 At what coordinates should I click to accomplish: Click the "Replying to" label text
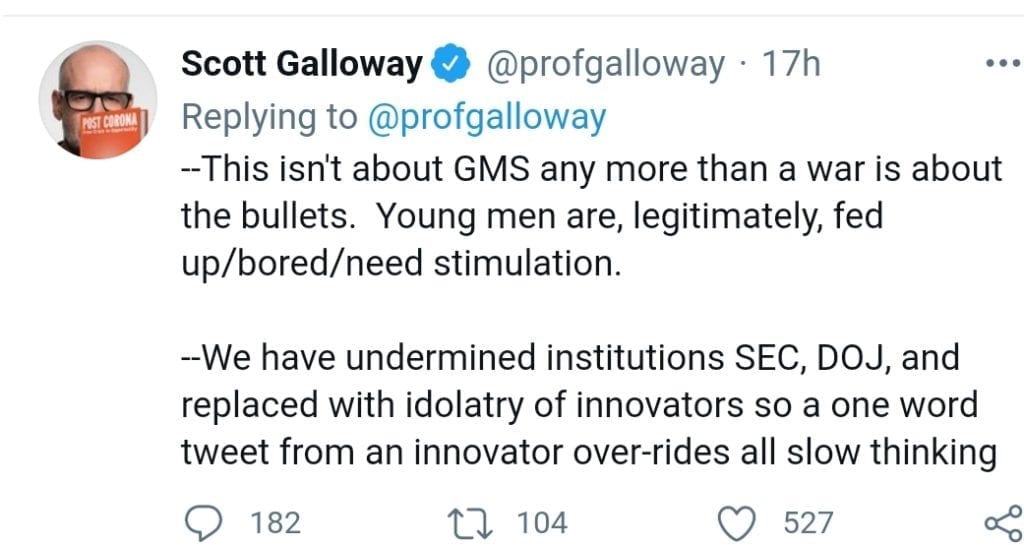(x=270, y=118)
